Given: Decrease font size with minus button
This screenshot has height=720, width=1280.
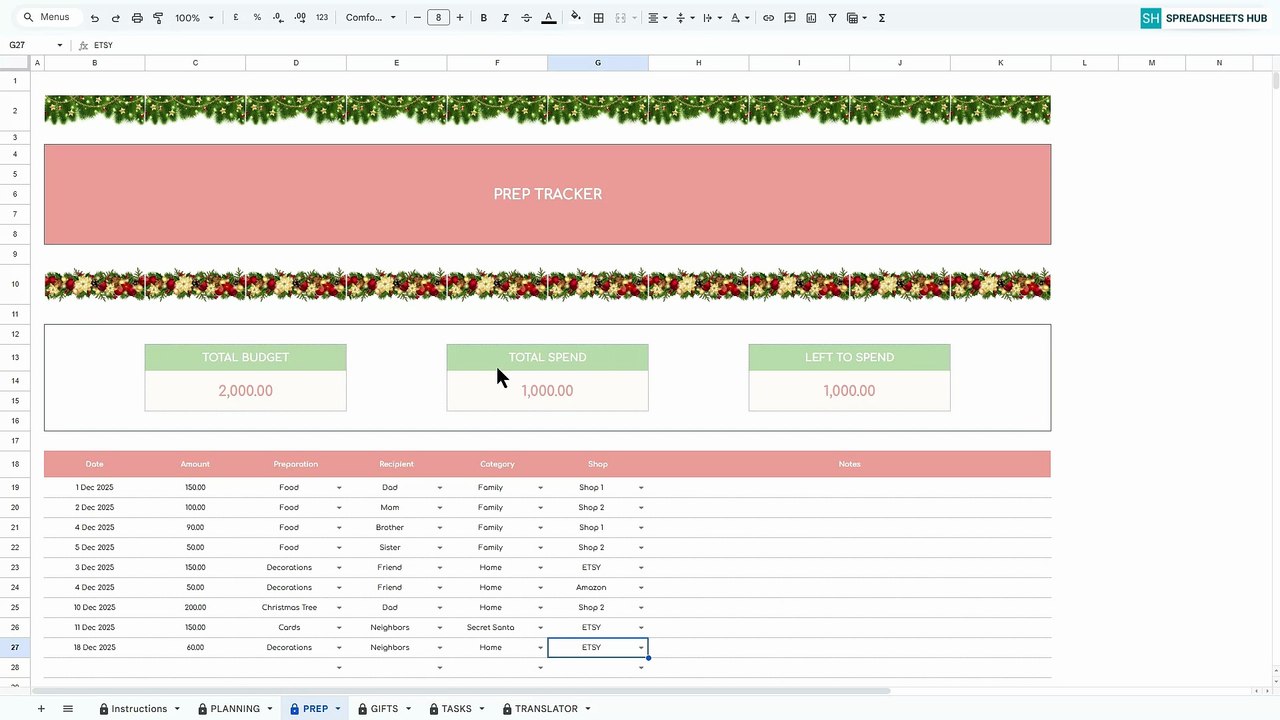Looking at the screenshot, I should point(417,18).
